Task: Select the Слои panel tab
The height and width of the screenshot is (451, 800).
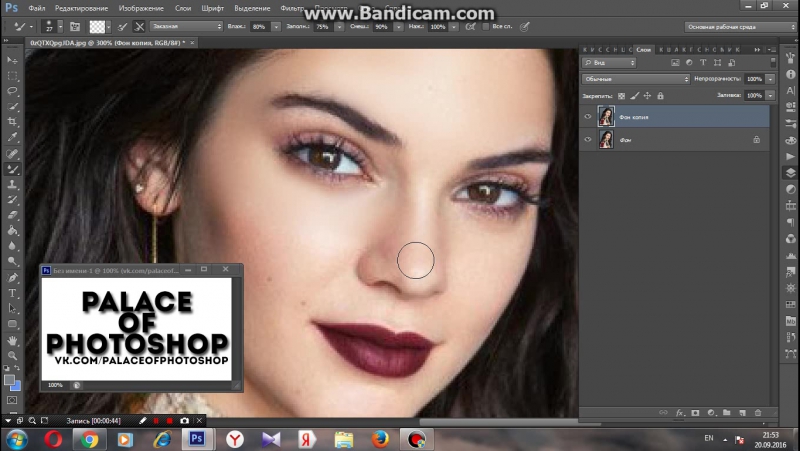Action: pos(643,49)
